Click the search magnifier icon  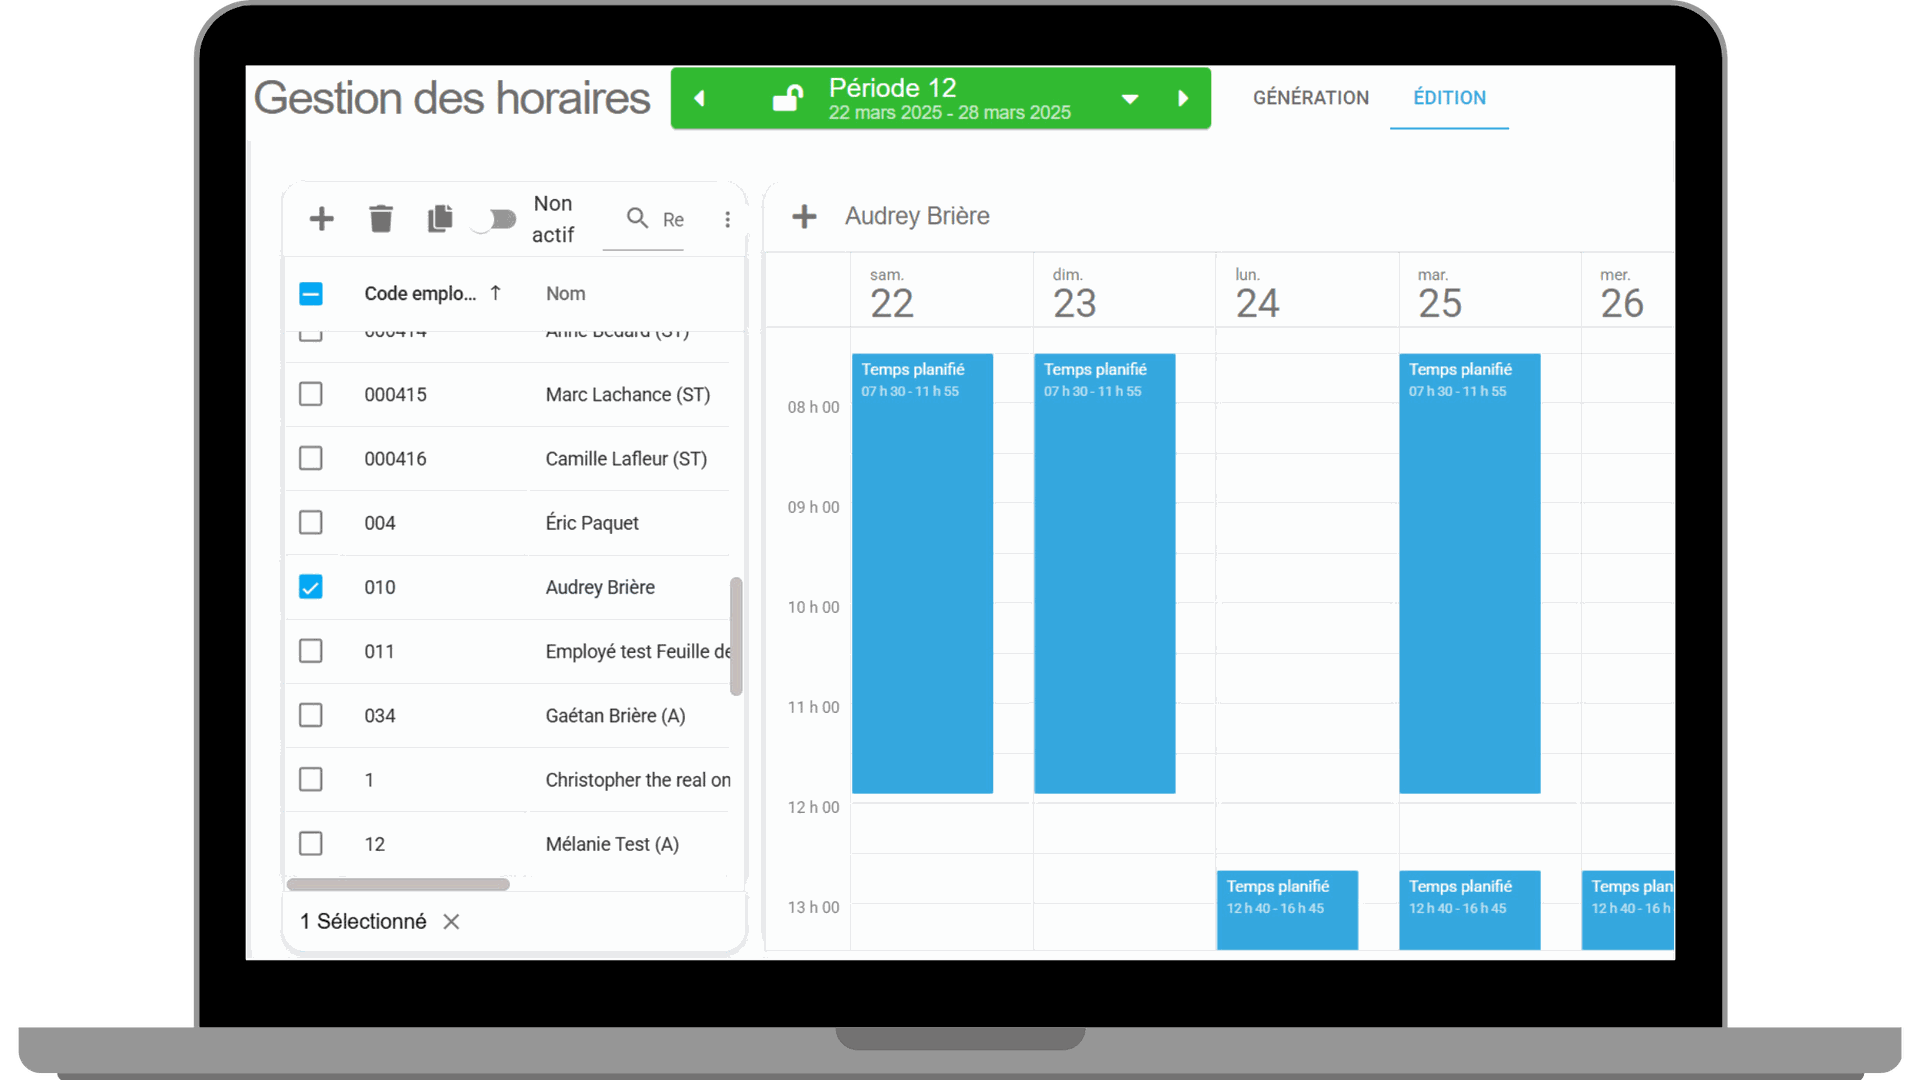click(637, 218)
